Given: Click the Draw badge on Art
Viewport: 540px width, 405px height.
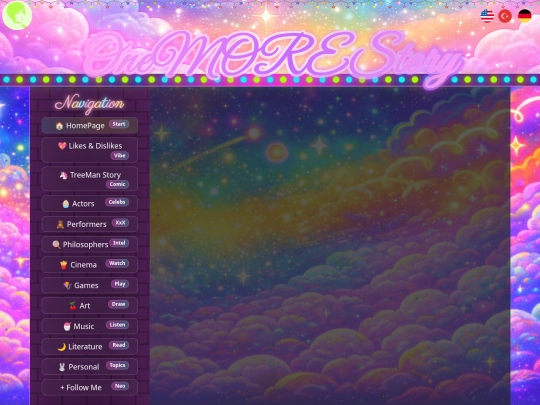Looking at the screenshot, I should click(118, 304).
